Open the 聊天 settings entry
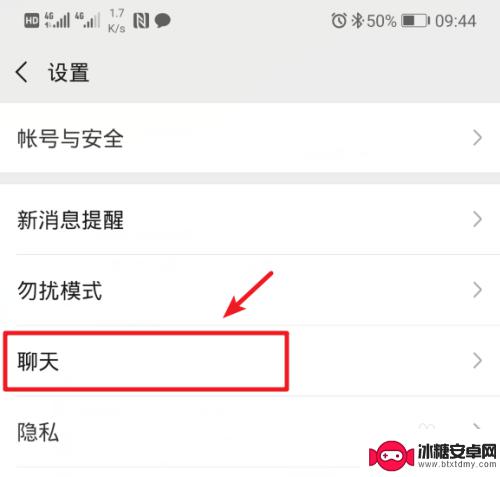The height and width of the screenshot is (477, 500). (250, 361)
